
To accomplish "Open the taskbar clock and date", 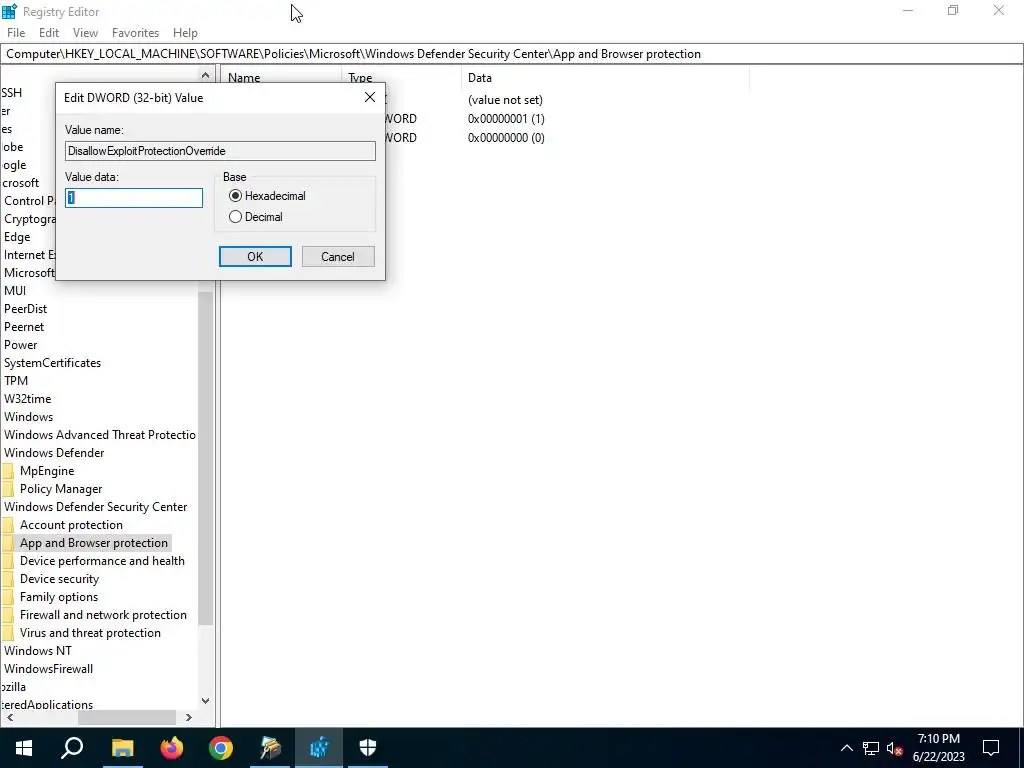I will tap(938, 748).
